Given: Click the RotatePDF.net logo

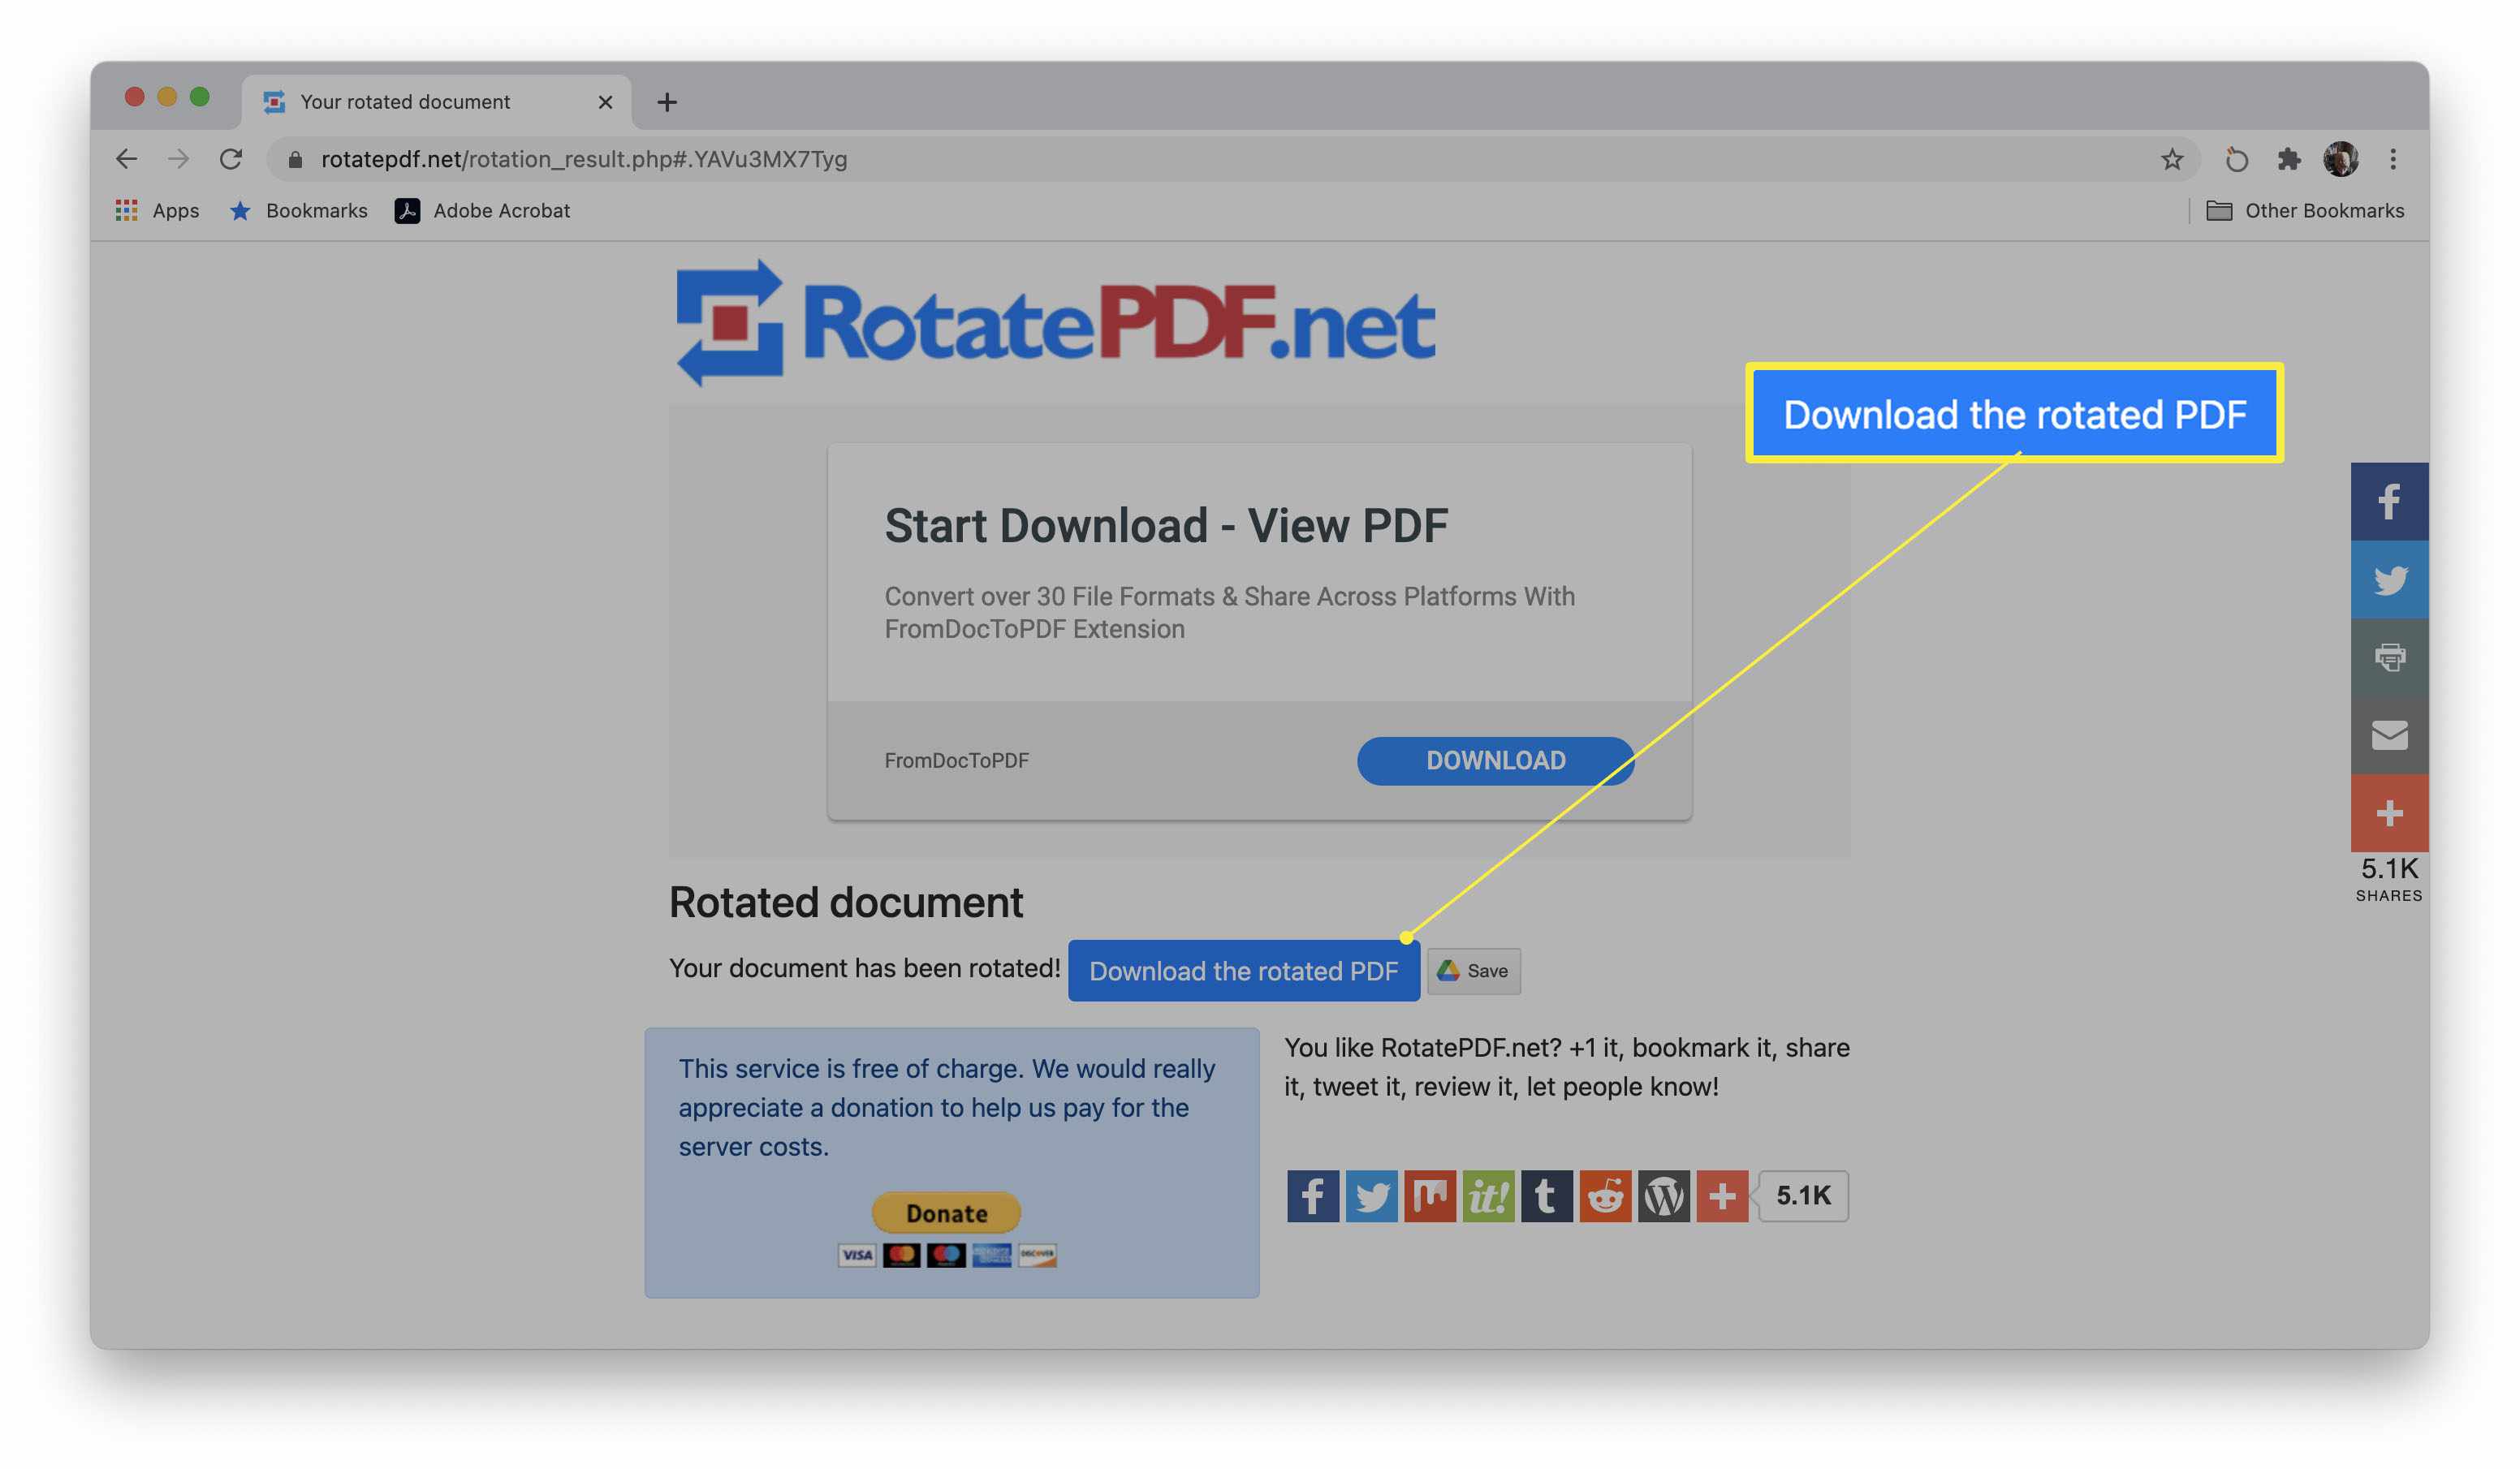Looking at the screenshot, I should (1055, 324).
